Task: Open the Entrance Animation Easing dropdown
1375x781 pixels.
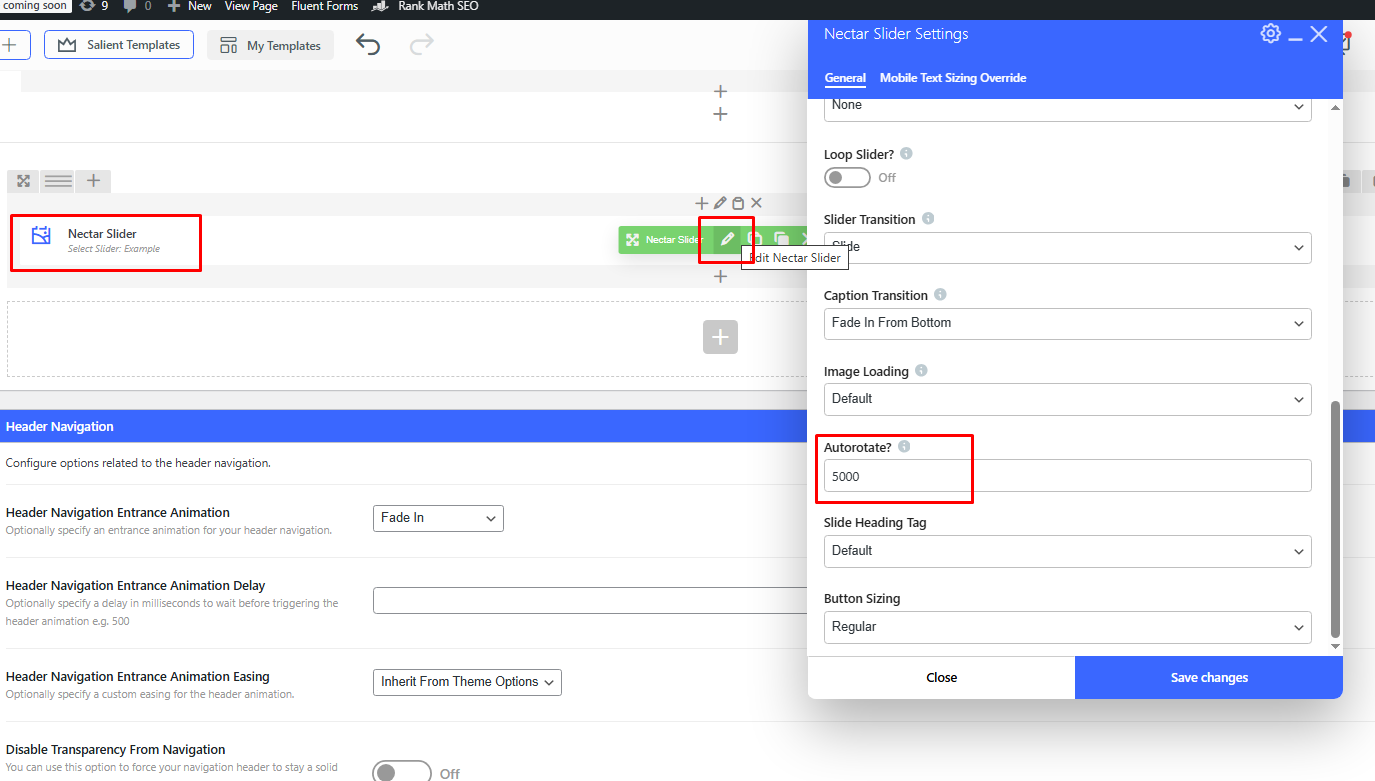Action: (x=467, y=682)
